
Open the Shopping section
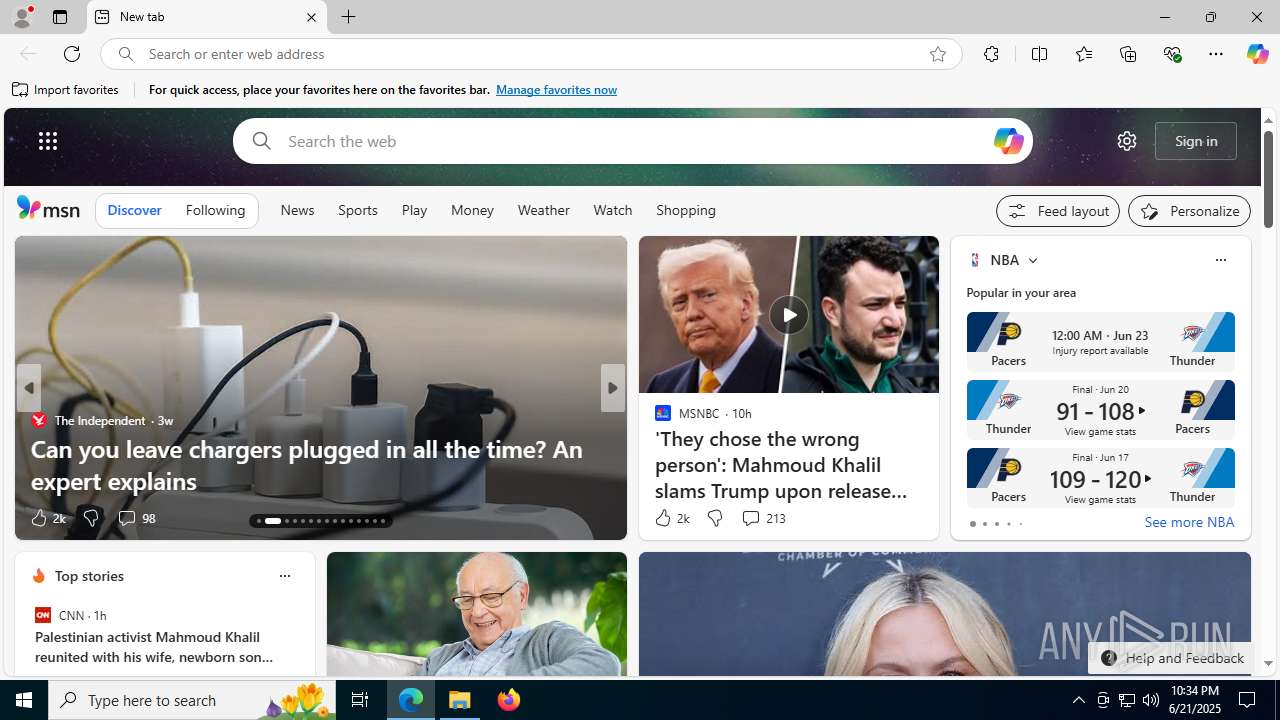click(686, 210)
